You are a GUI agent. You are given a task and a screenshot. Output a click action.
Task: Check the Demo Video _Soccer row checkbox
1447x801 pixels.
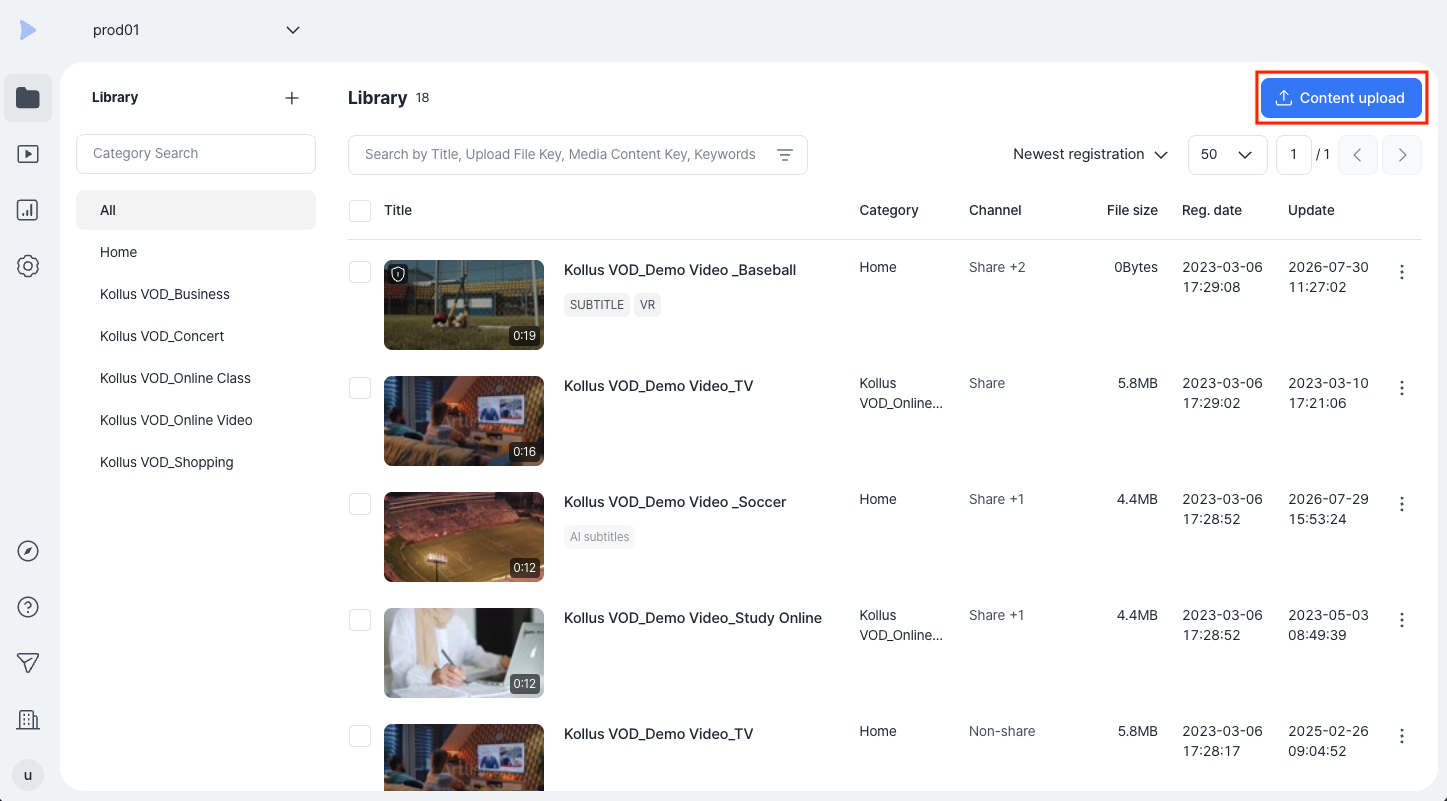tap(360, 504)
